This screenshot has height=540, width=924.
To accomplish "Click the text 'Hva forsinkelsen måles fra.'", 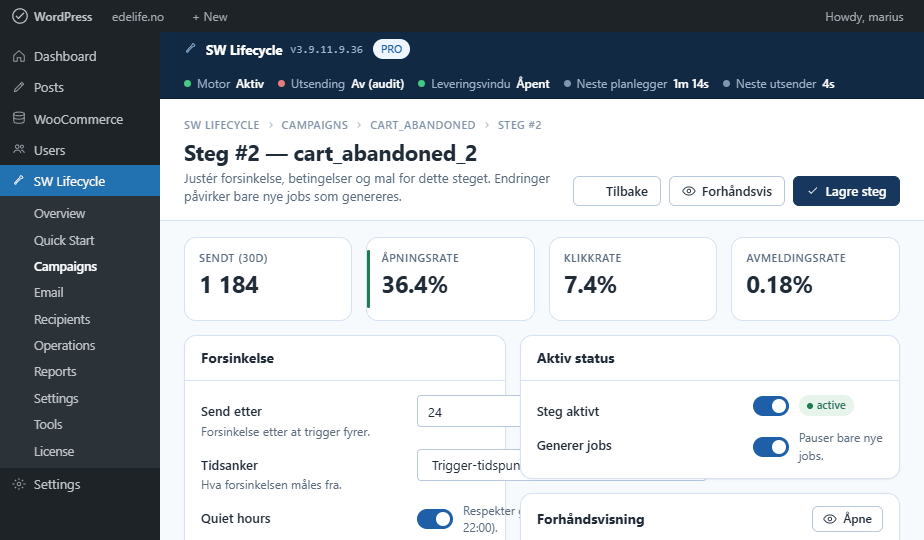I will coord(271,485).
